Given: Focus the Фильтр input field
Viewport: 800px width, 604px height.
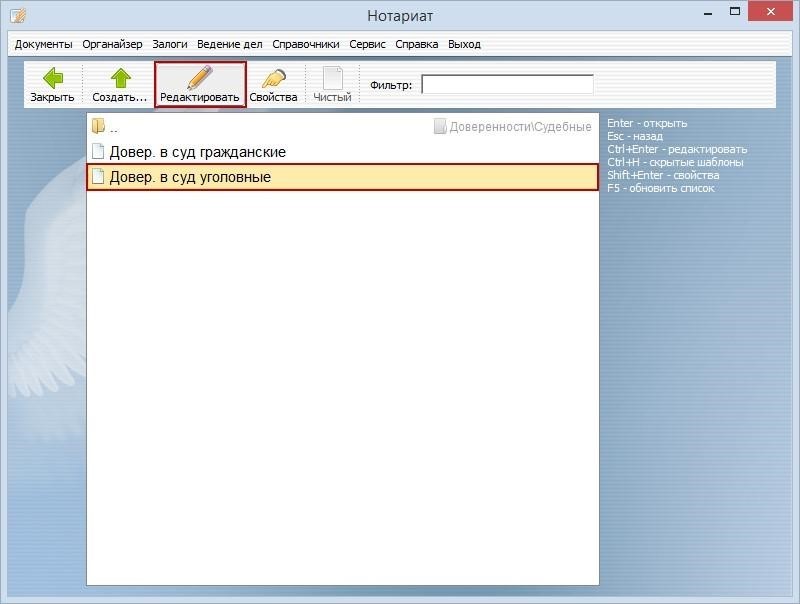Looking at the screenshot, I should [x=508, y=84].
